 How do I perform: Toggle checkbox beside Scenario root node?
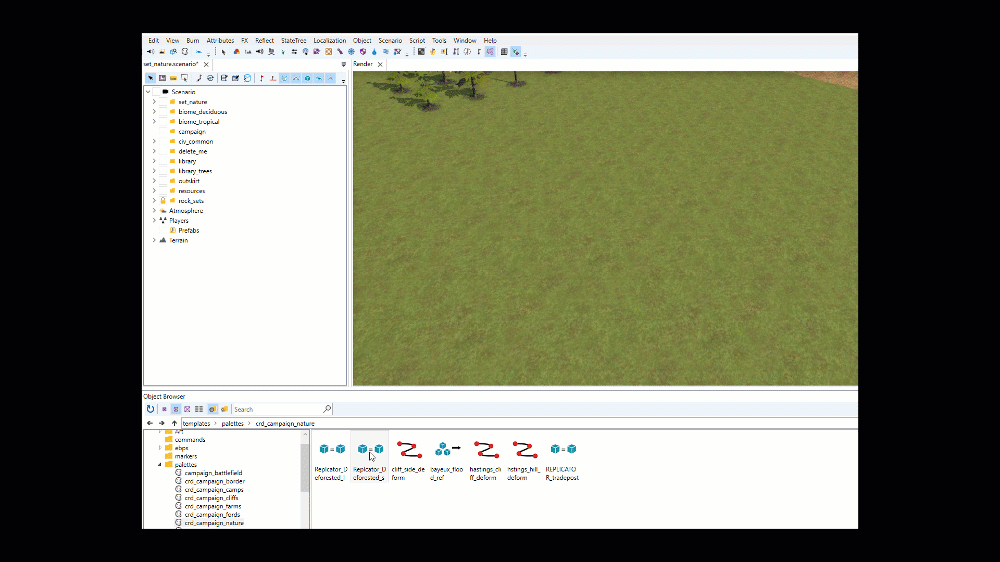pos(156,92)
